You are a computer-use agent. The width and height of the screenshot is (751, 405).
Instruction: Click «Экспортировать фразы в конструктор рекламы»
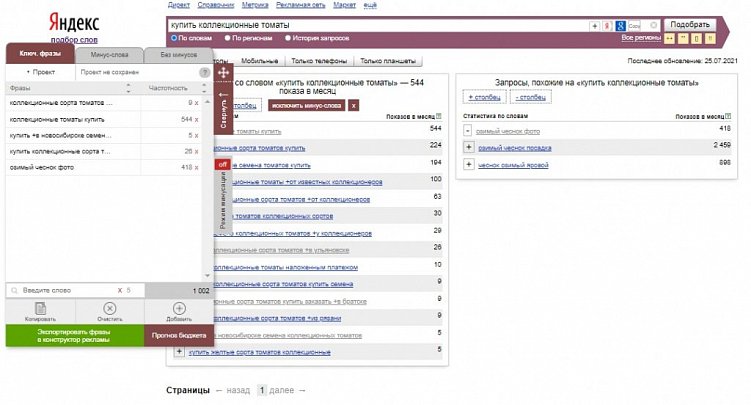pos(75,336)
